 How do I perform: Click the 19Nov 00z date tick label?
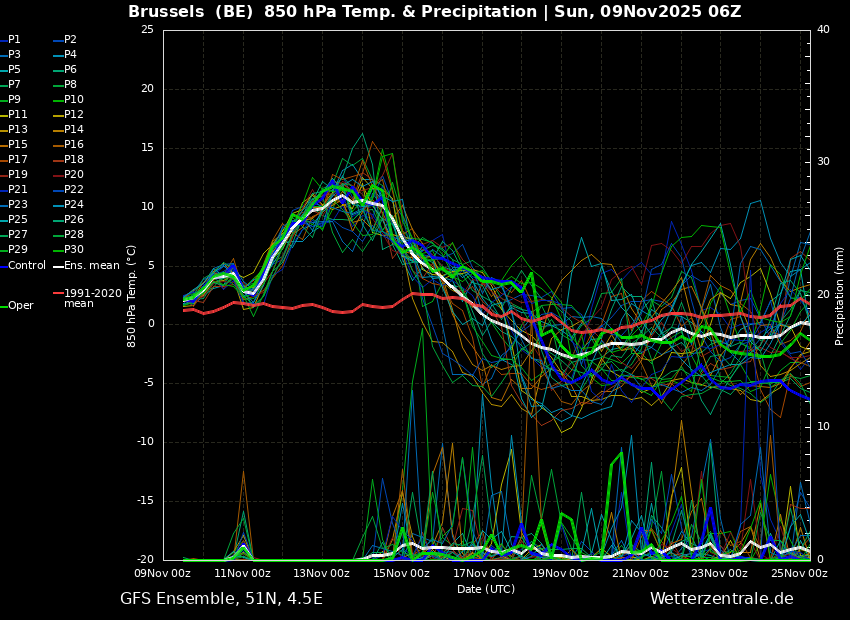pyautogui.click(x=560, y=573)
